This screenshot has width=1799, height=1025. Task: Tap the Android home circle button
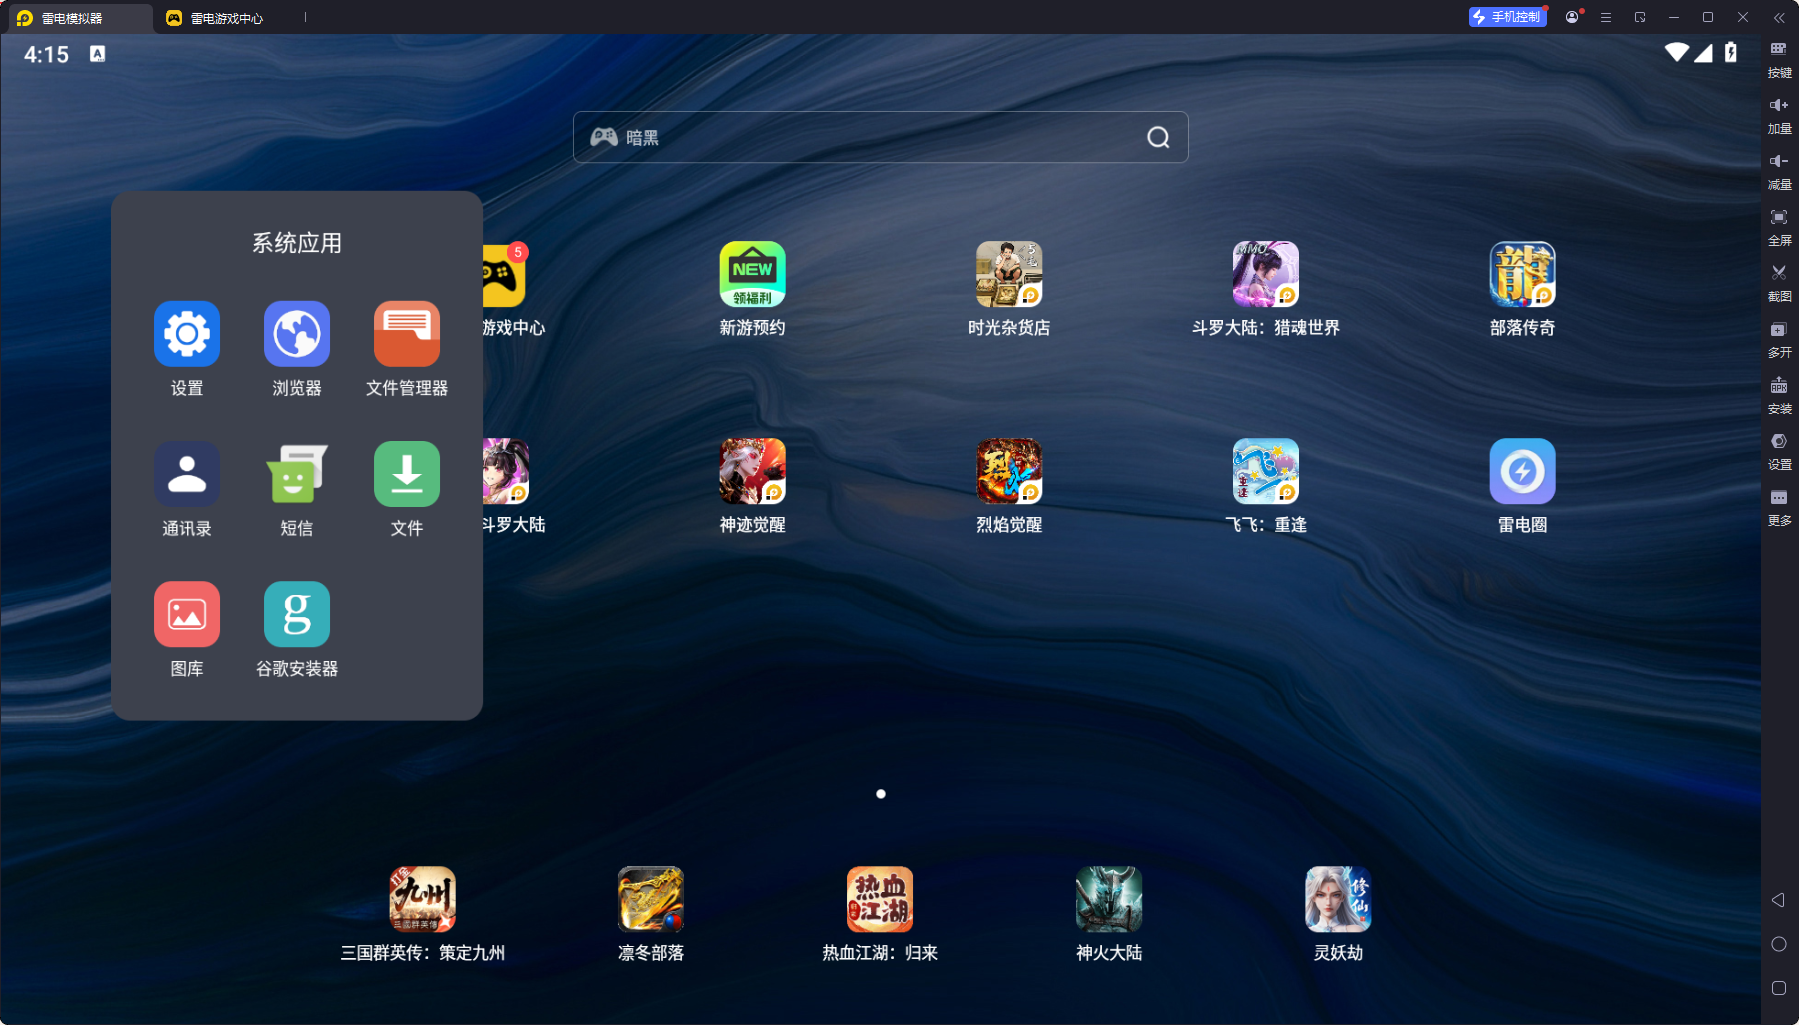[x=1778, y=944]
